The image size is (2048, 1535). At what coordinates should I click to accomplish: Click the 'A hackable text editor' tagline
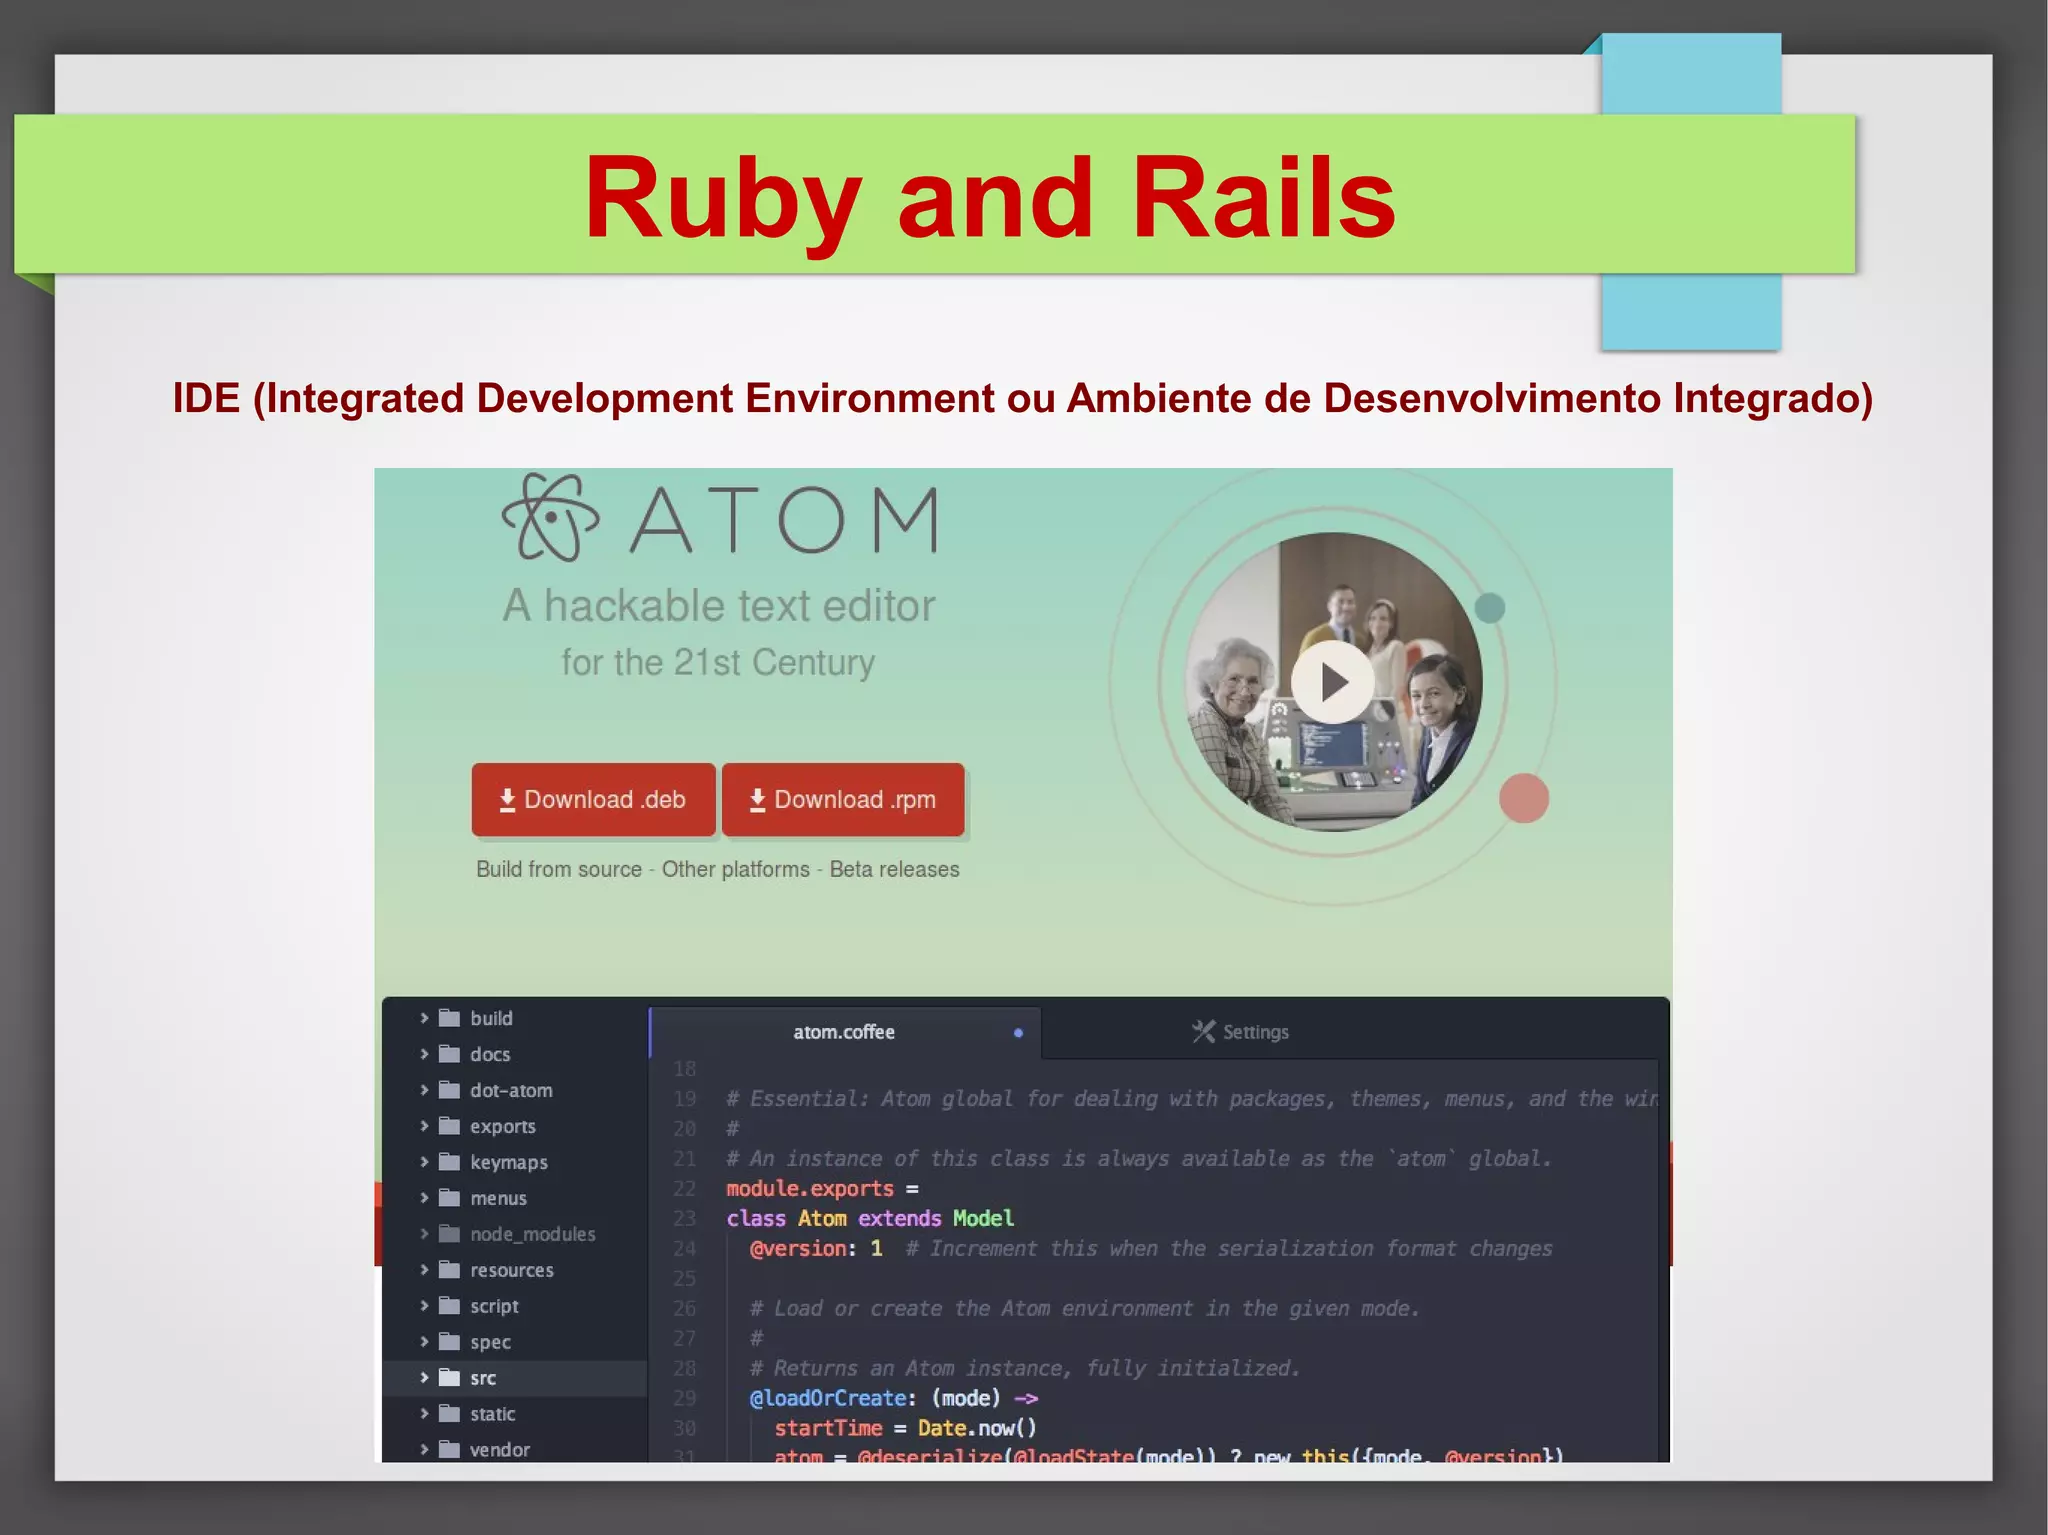click(x=719, y=606)
